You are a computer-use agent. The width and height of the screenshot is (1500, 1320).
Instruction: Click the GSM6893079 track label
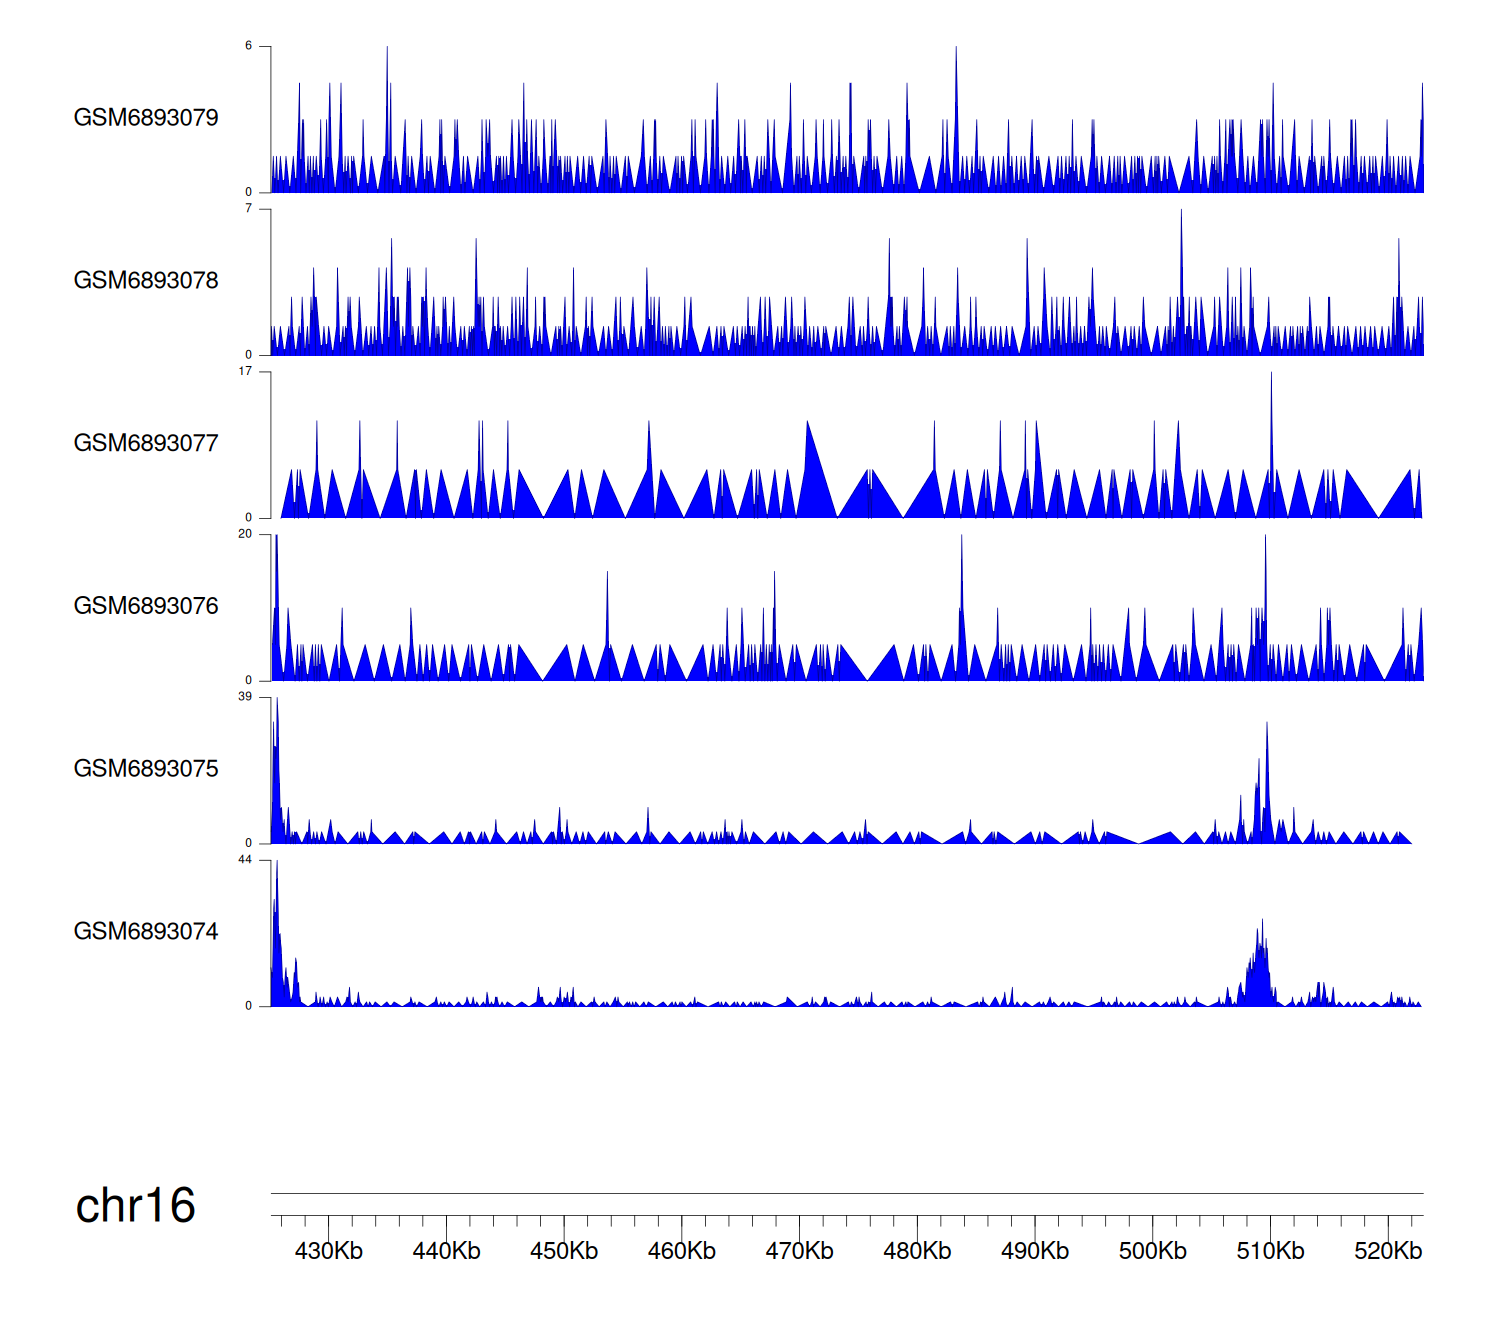pos(146,118)
